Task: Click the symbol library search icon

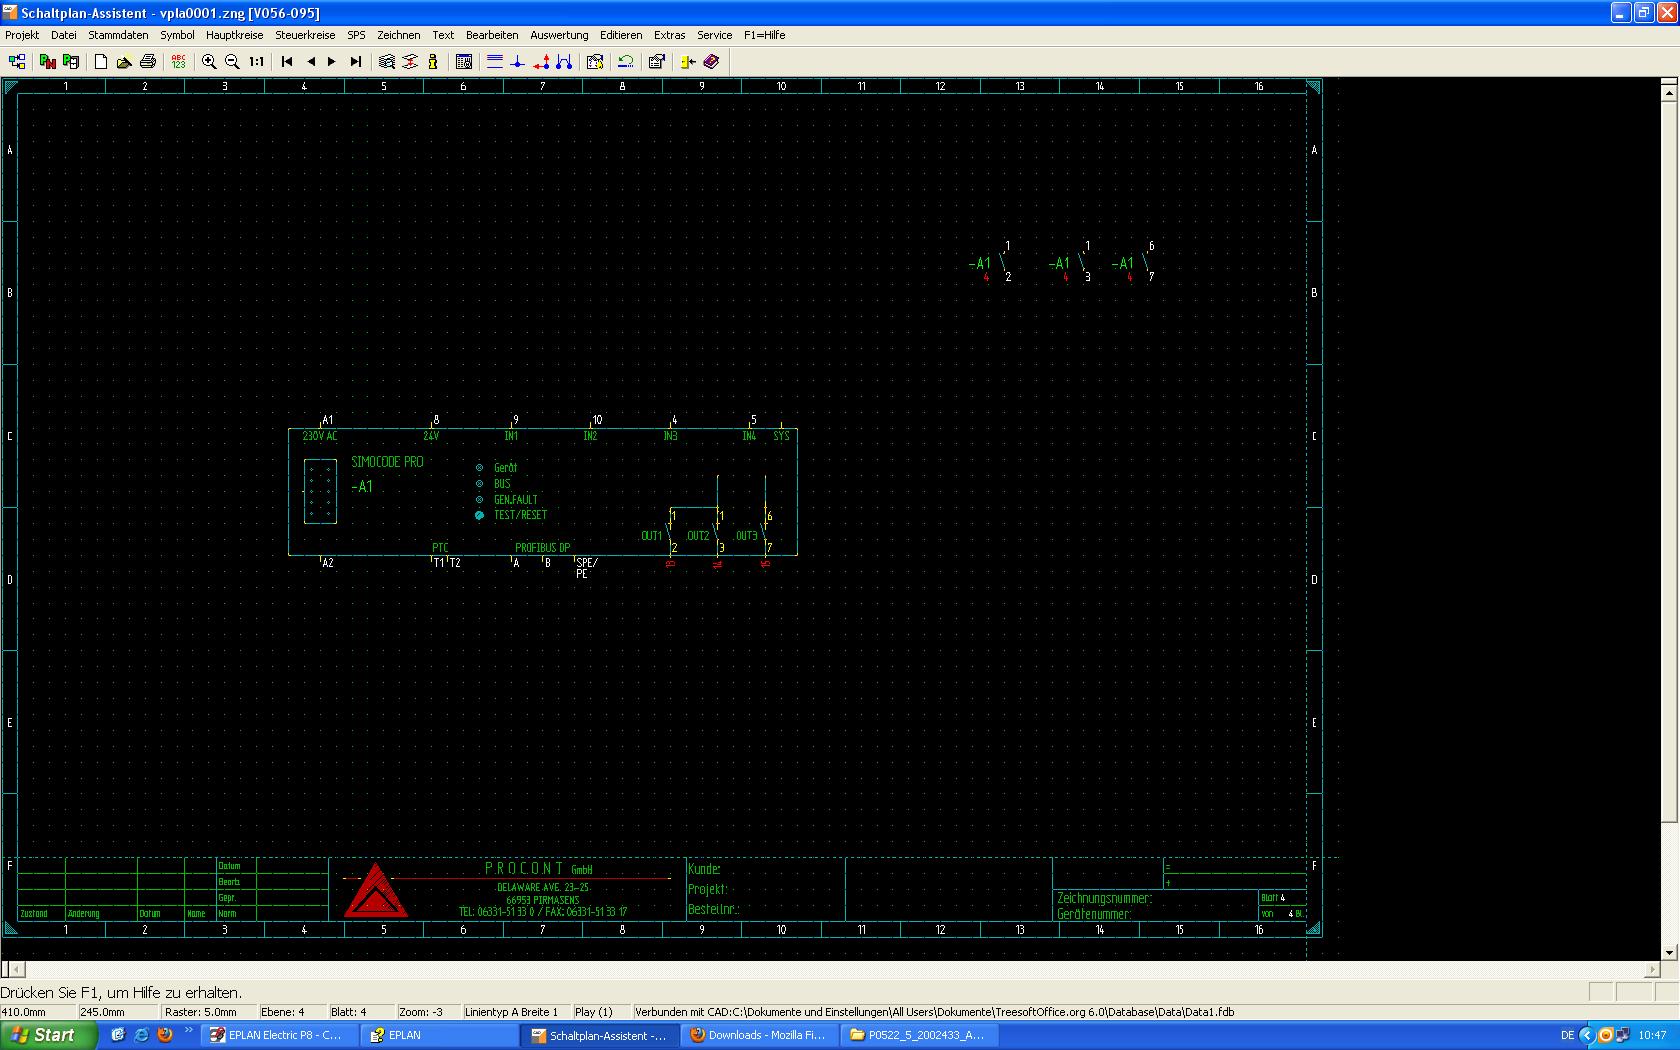Action: click(595, 62)
